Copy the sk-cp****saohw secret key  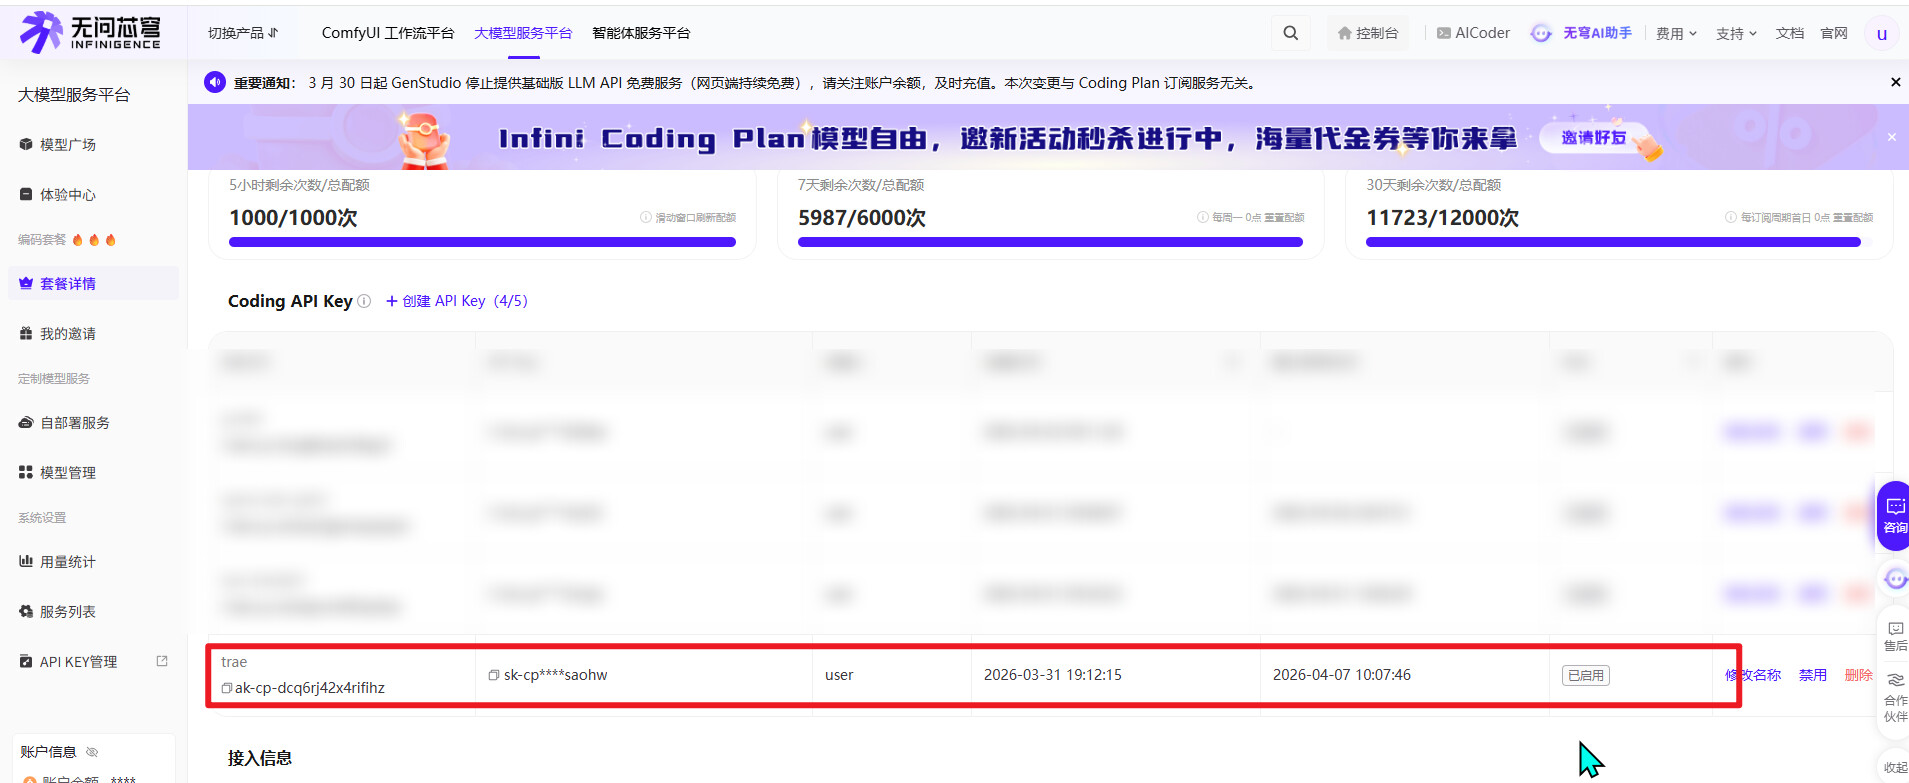coord(494,675)
